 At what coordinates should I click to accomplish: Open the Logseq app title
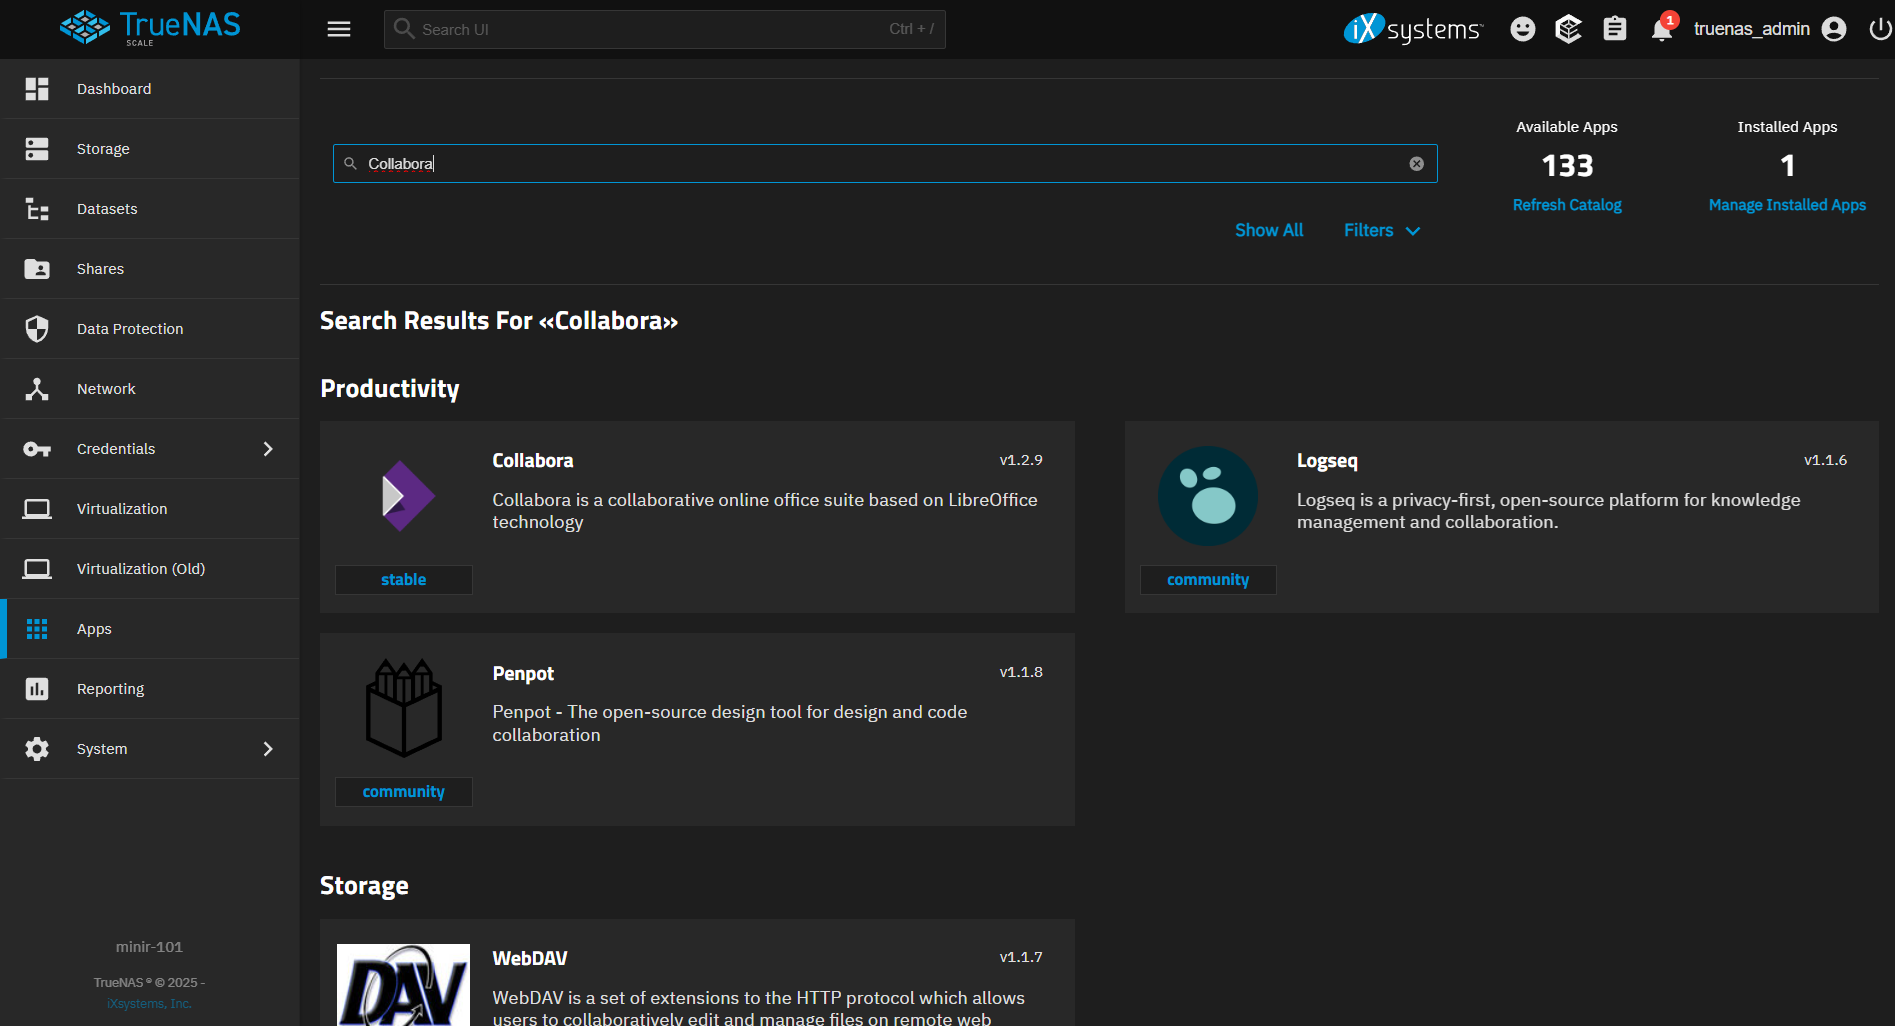pyautogui.click(x=1327, y=461)
